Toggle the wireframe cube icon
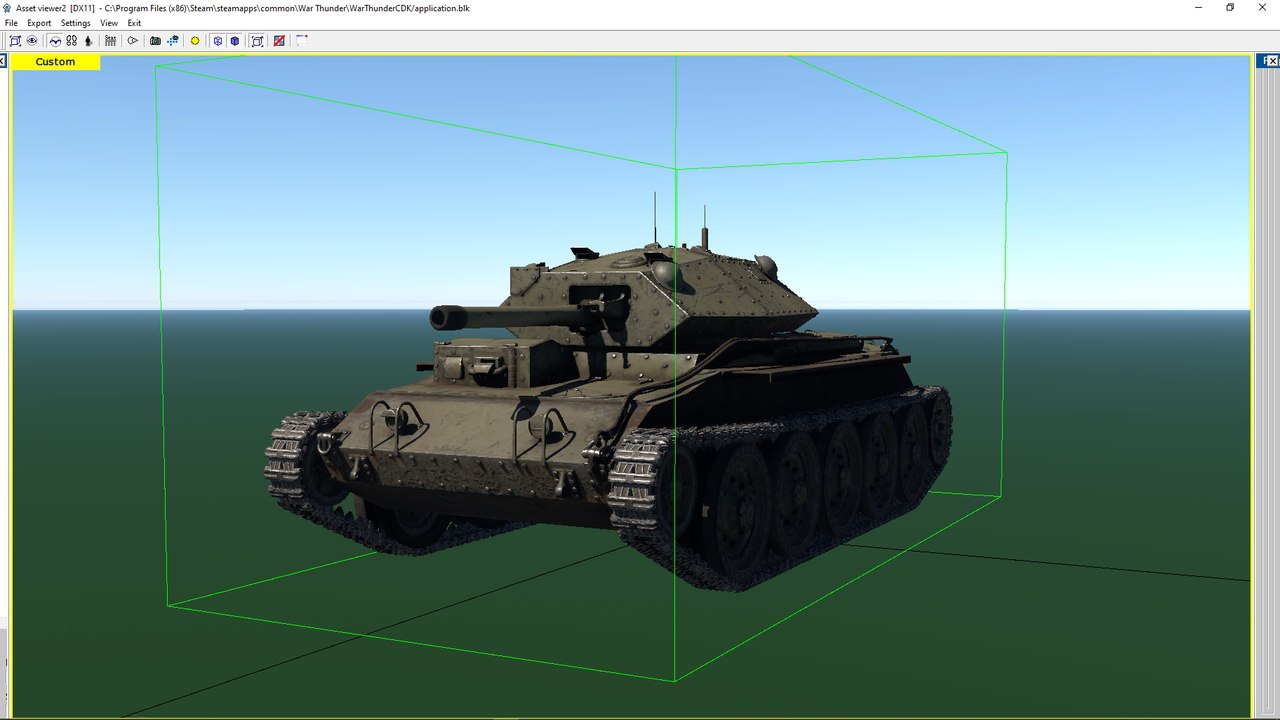Screen dimensions: 1280x720 [x=218, y=41]
